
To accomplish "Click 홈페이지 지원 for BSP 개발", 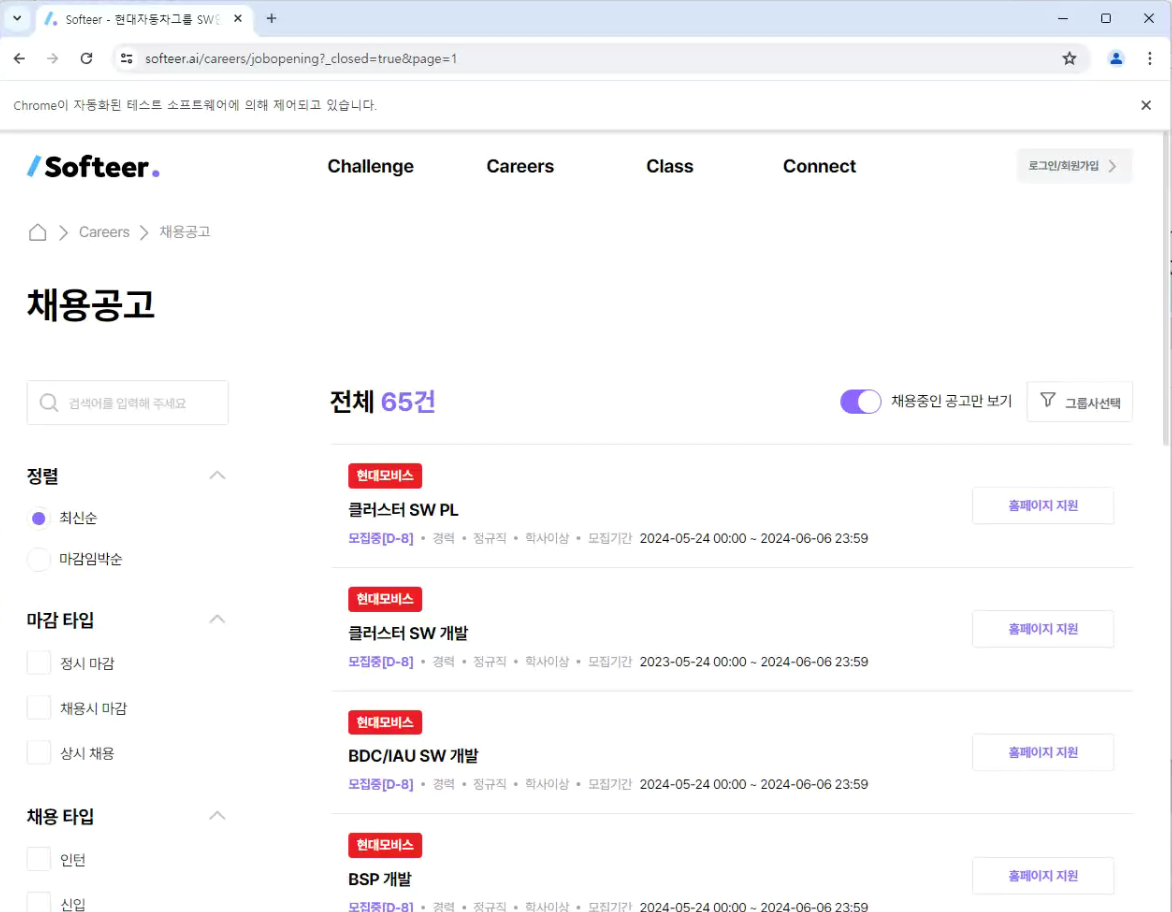I will pos(1043,876).
